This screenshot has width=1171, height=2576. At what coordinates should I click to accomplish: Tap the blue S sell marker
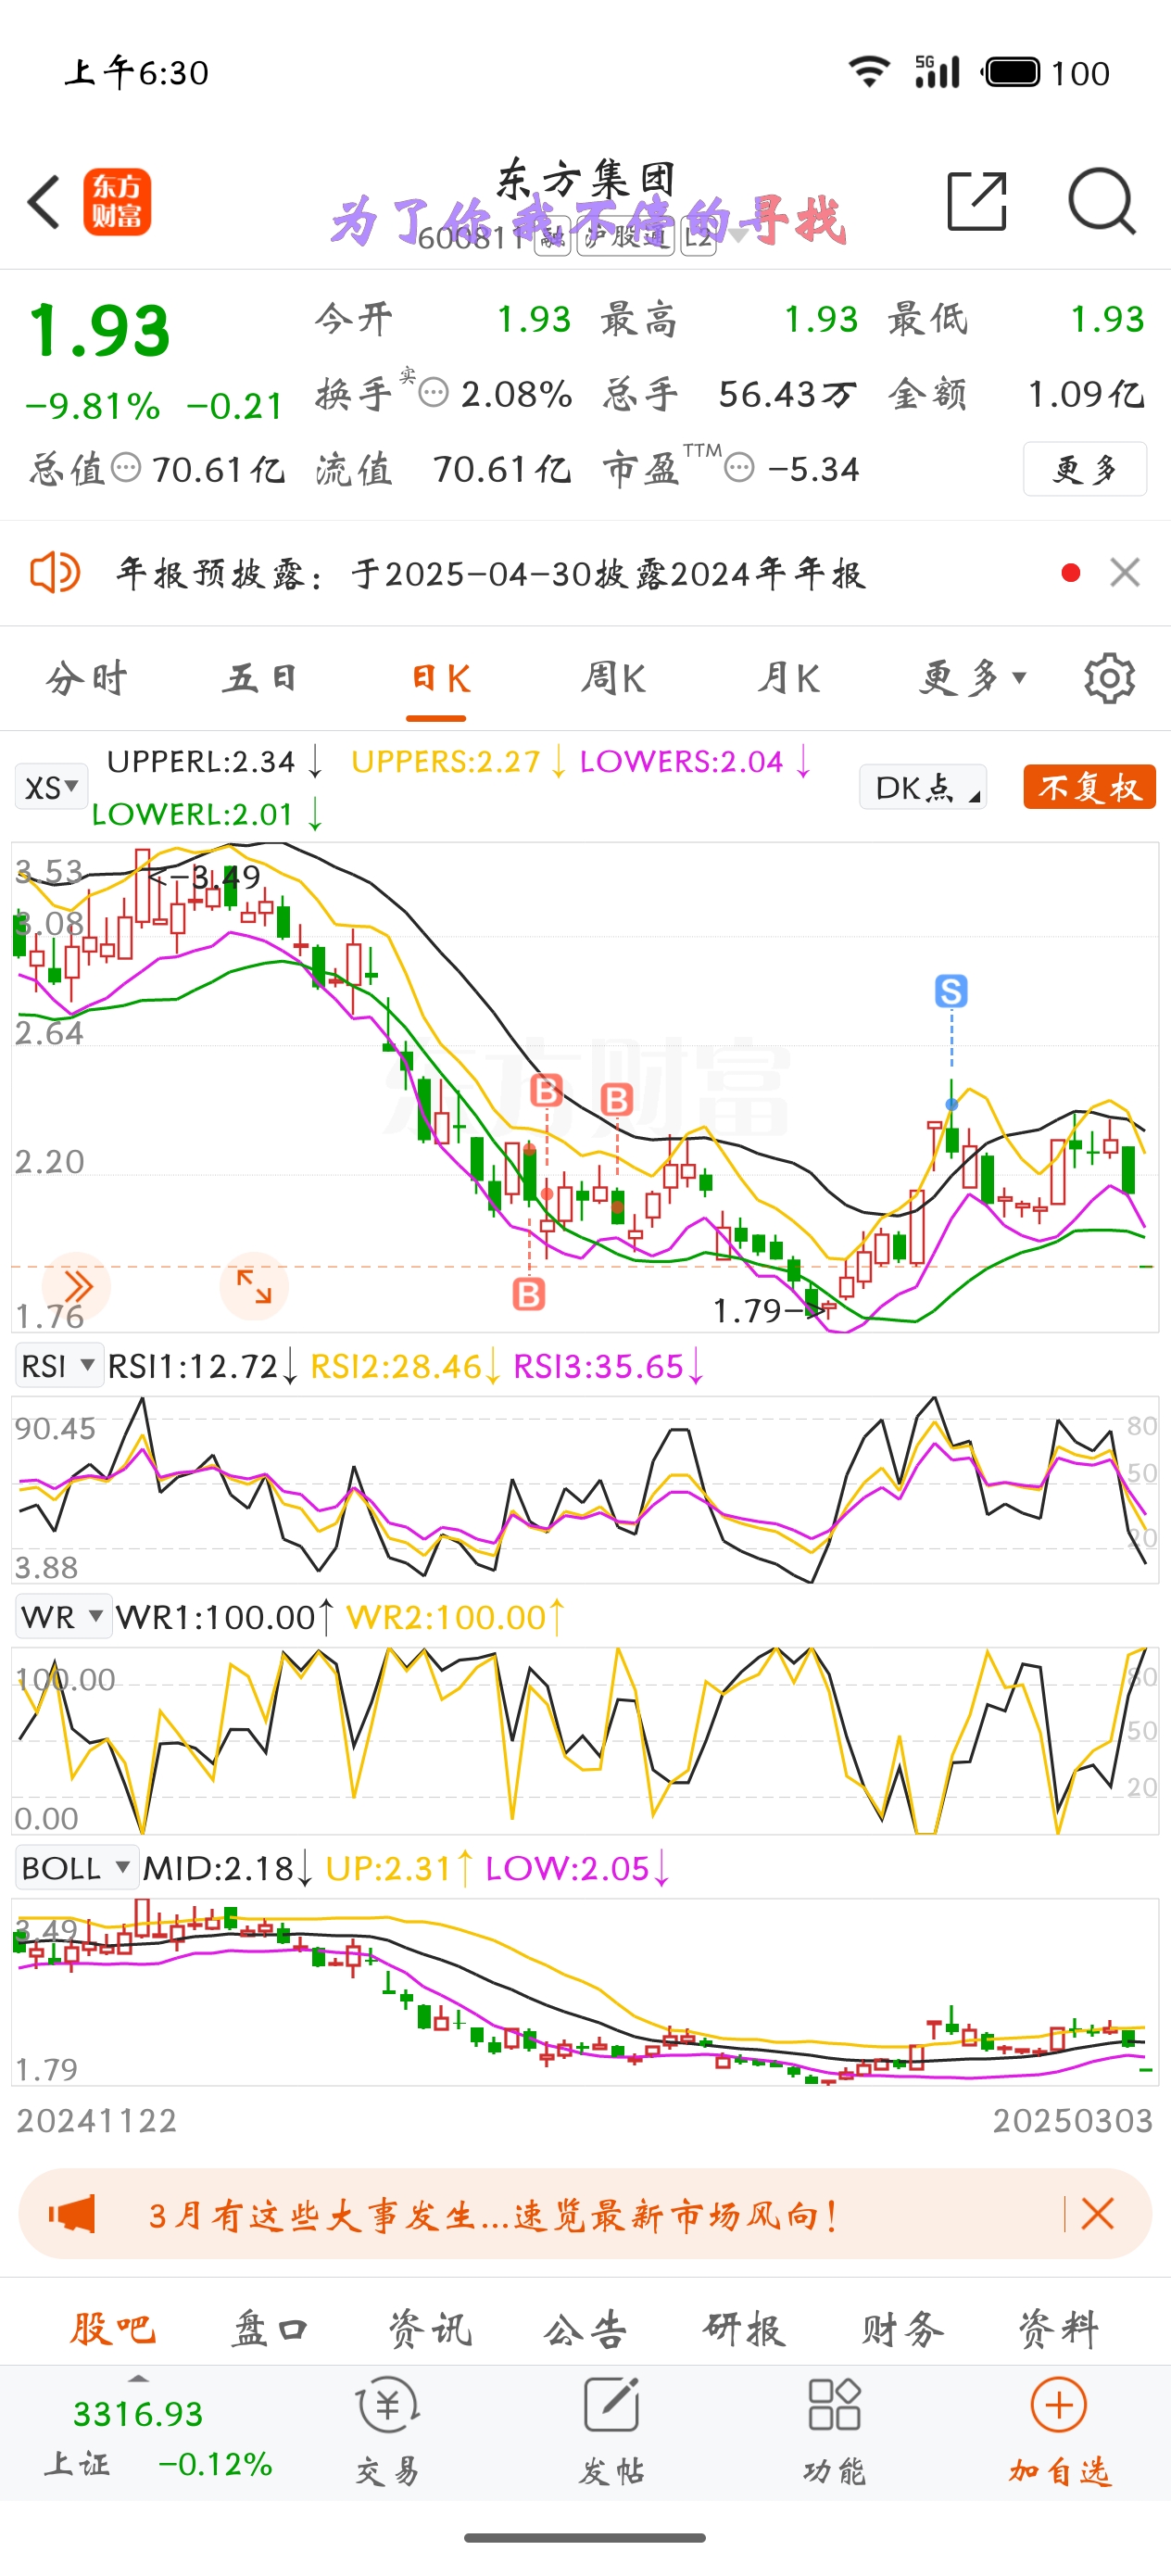point(951,991)
